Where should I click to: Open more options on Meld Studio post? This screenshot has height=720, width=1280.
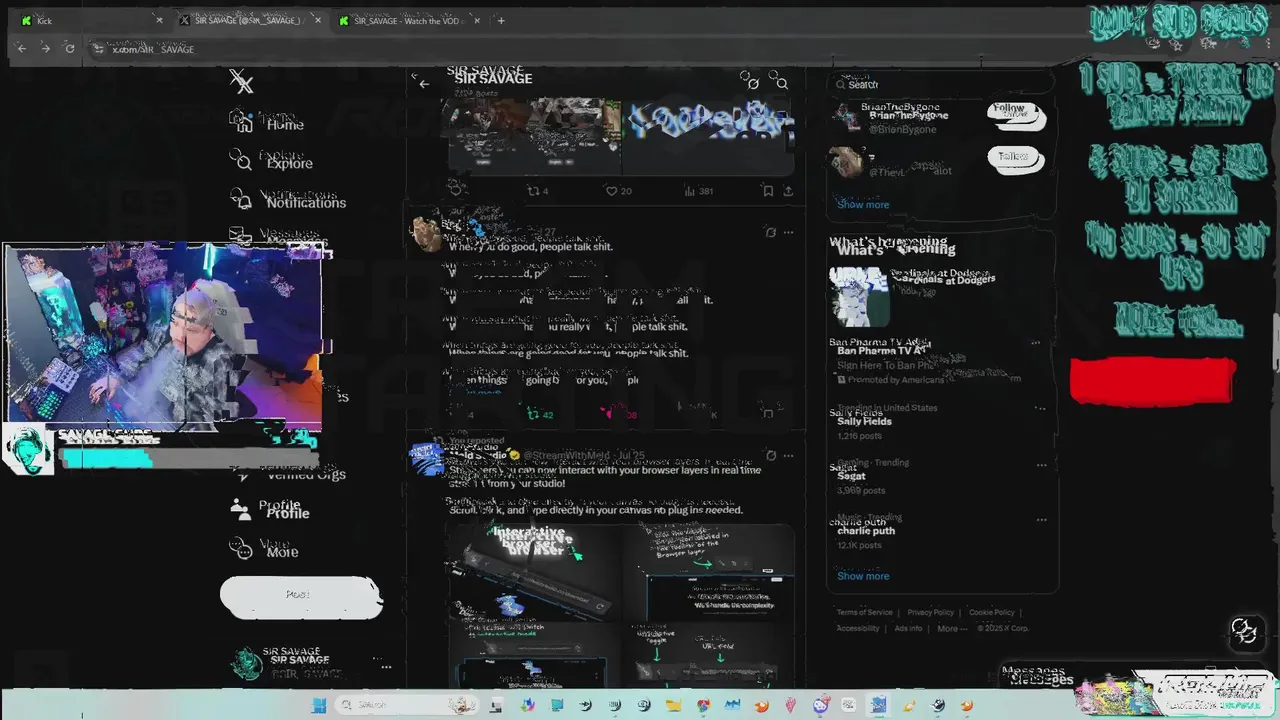tap(789, 455)
